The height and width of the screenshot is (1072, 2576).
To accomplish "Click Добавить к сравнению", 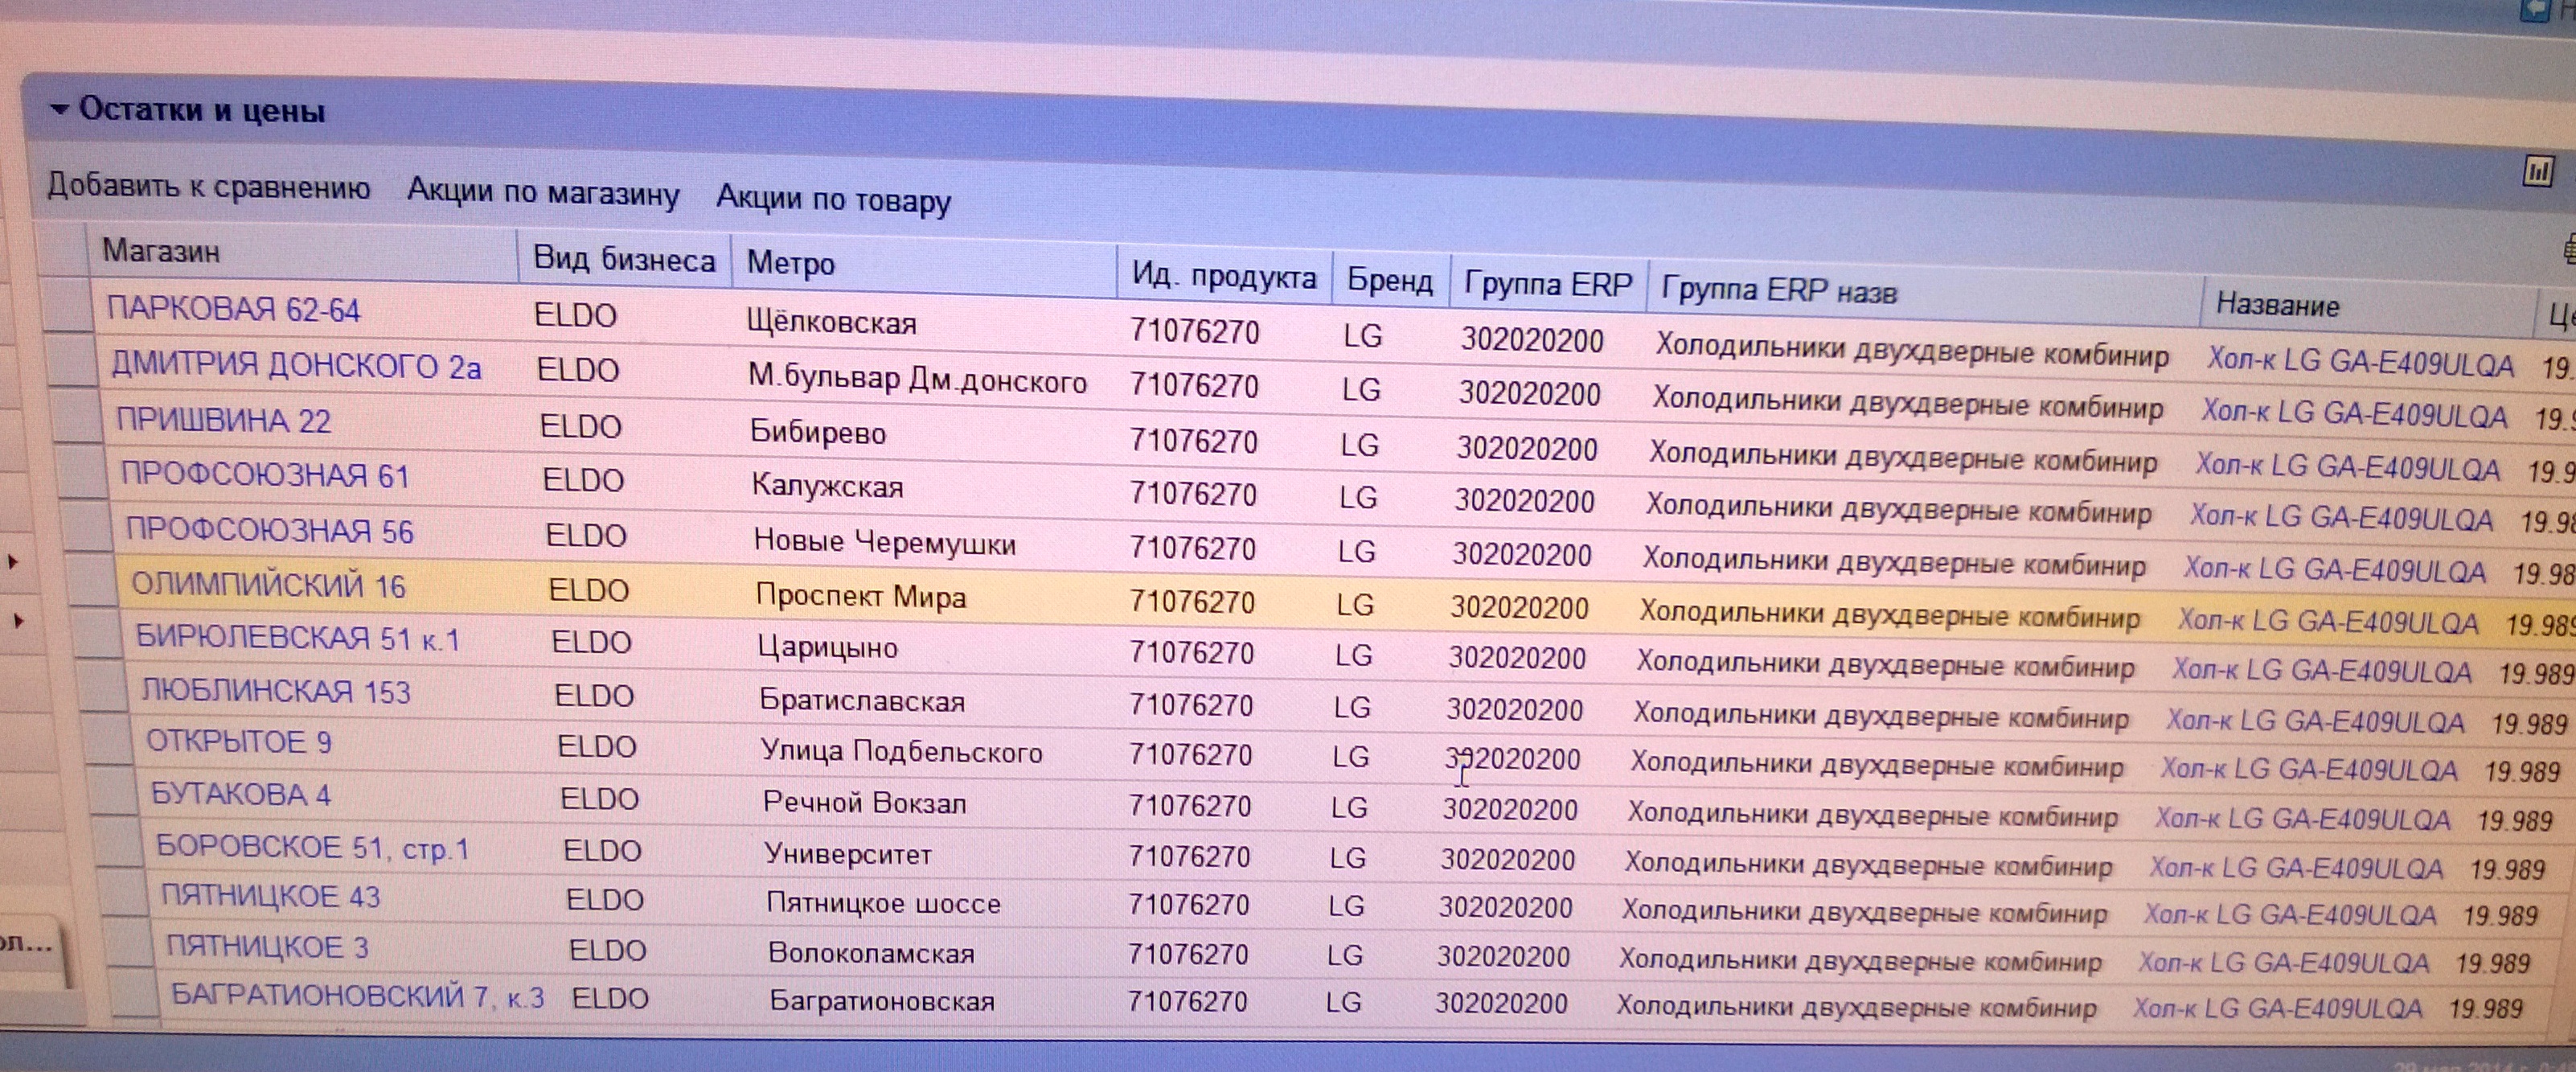I will point(208,187).
